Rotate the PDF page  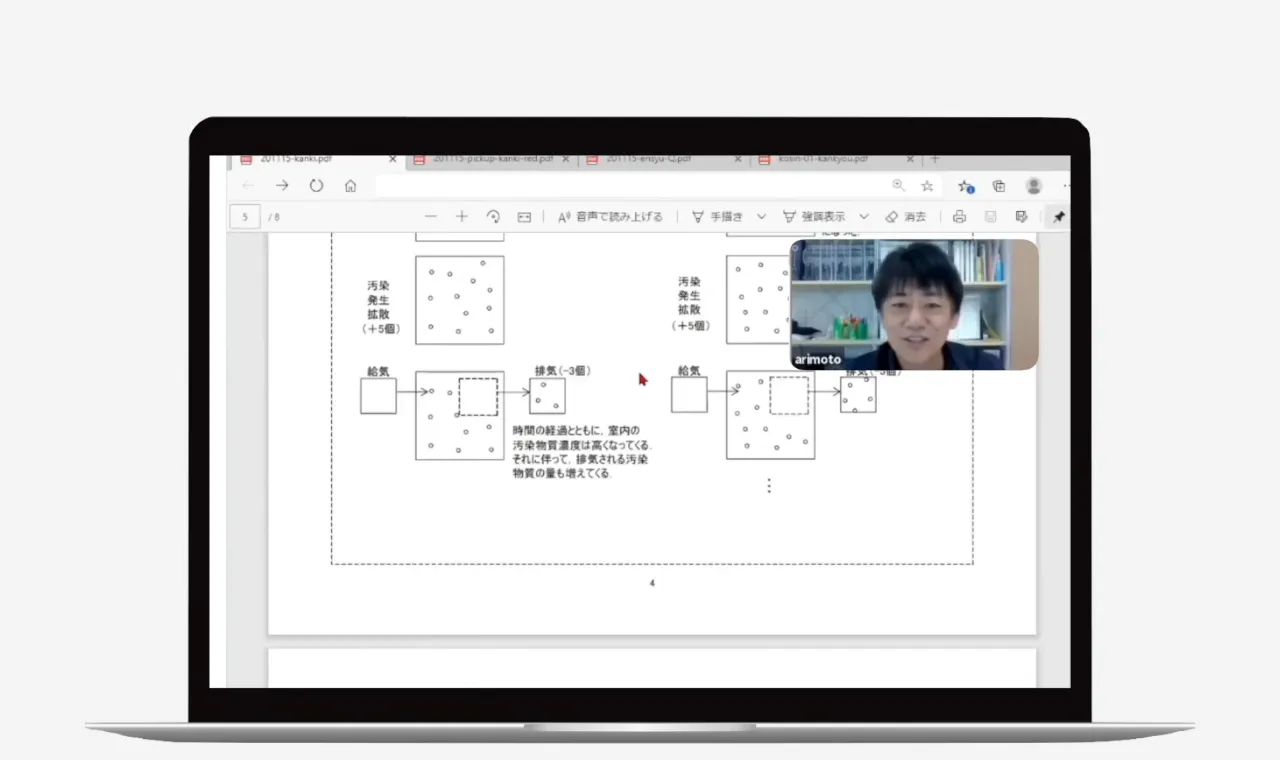coord(493,217)
